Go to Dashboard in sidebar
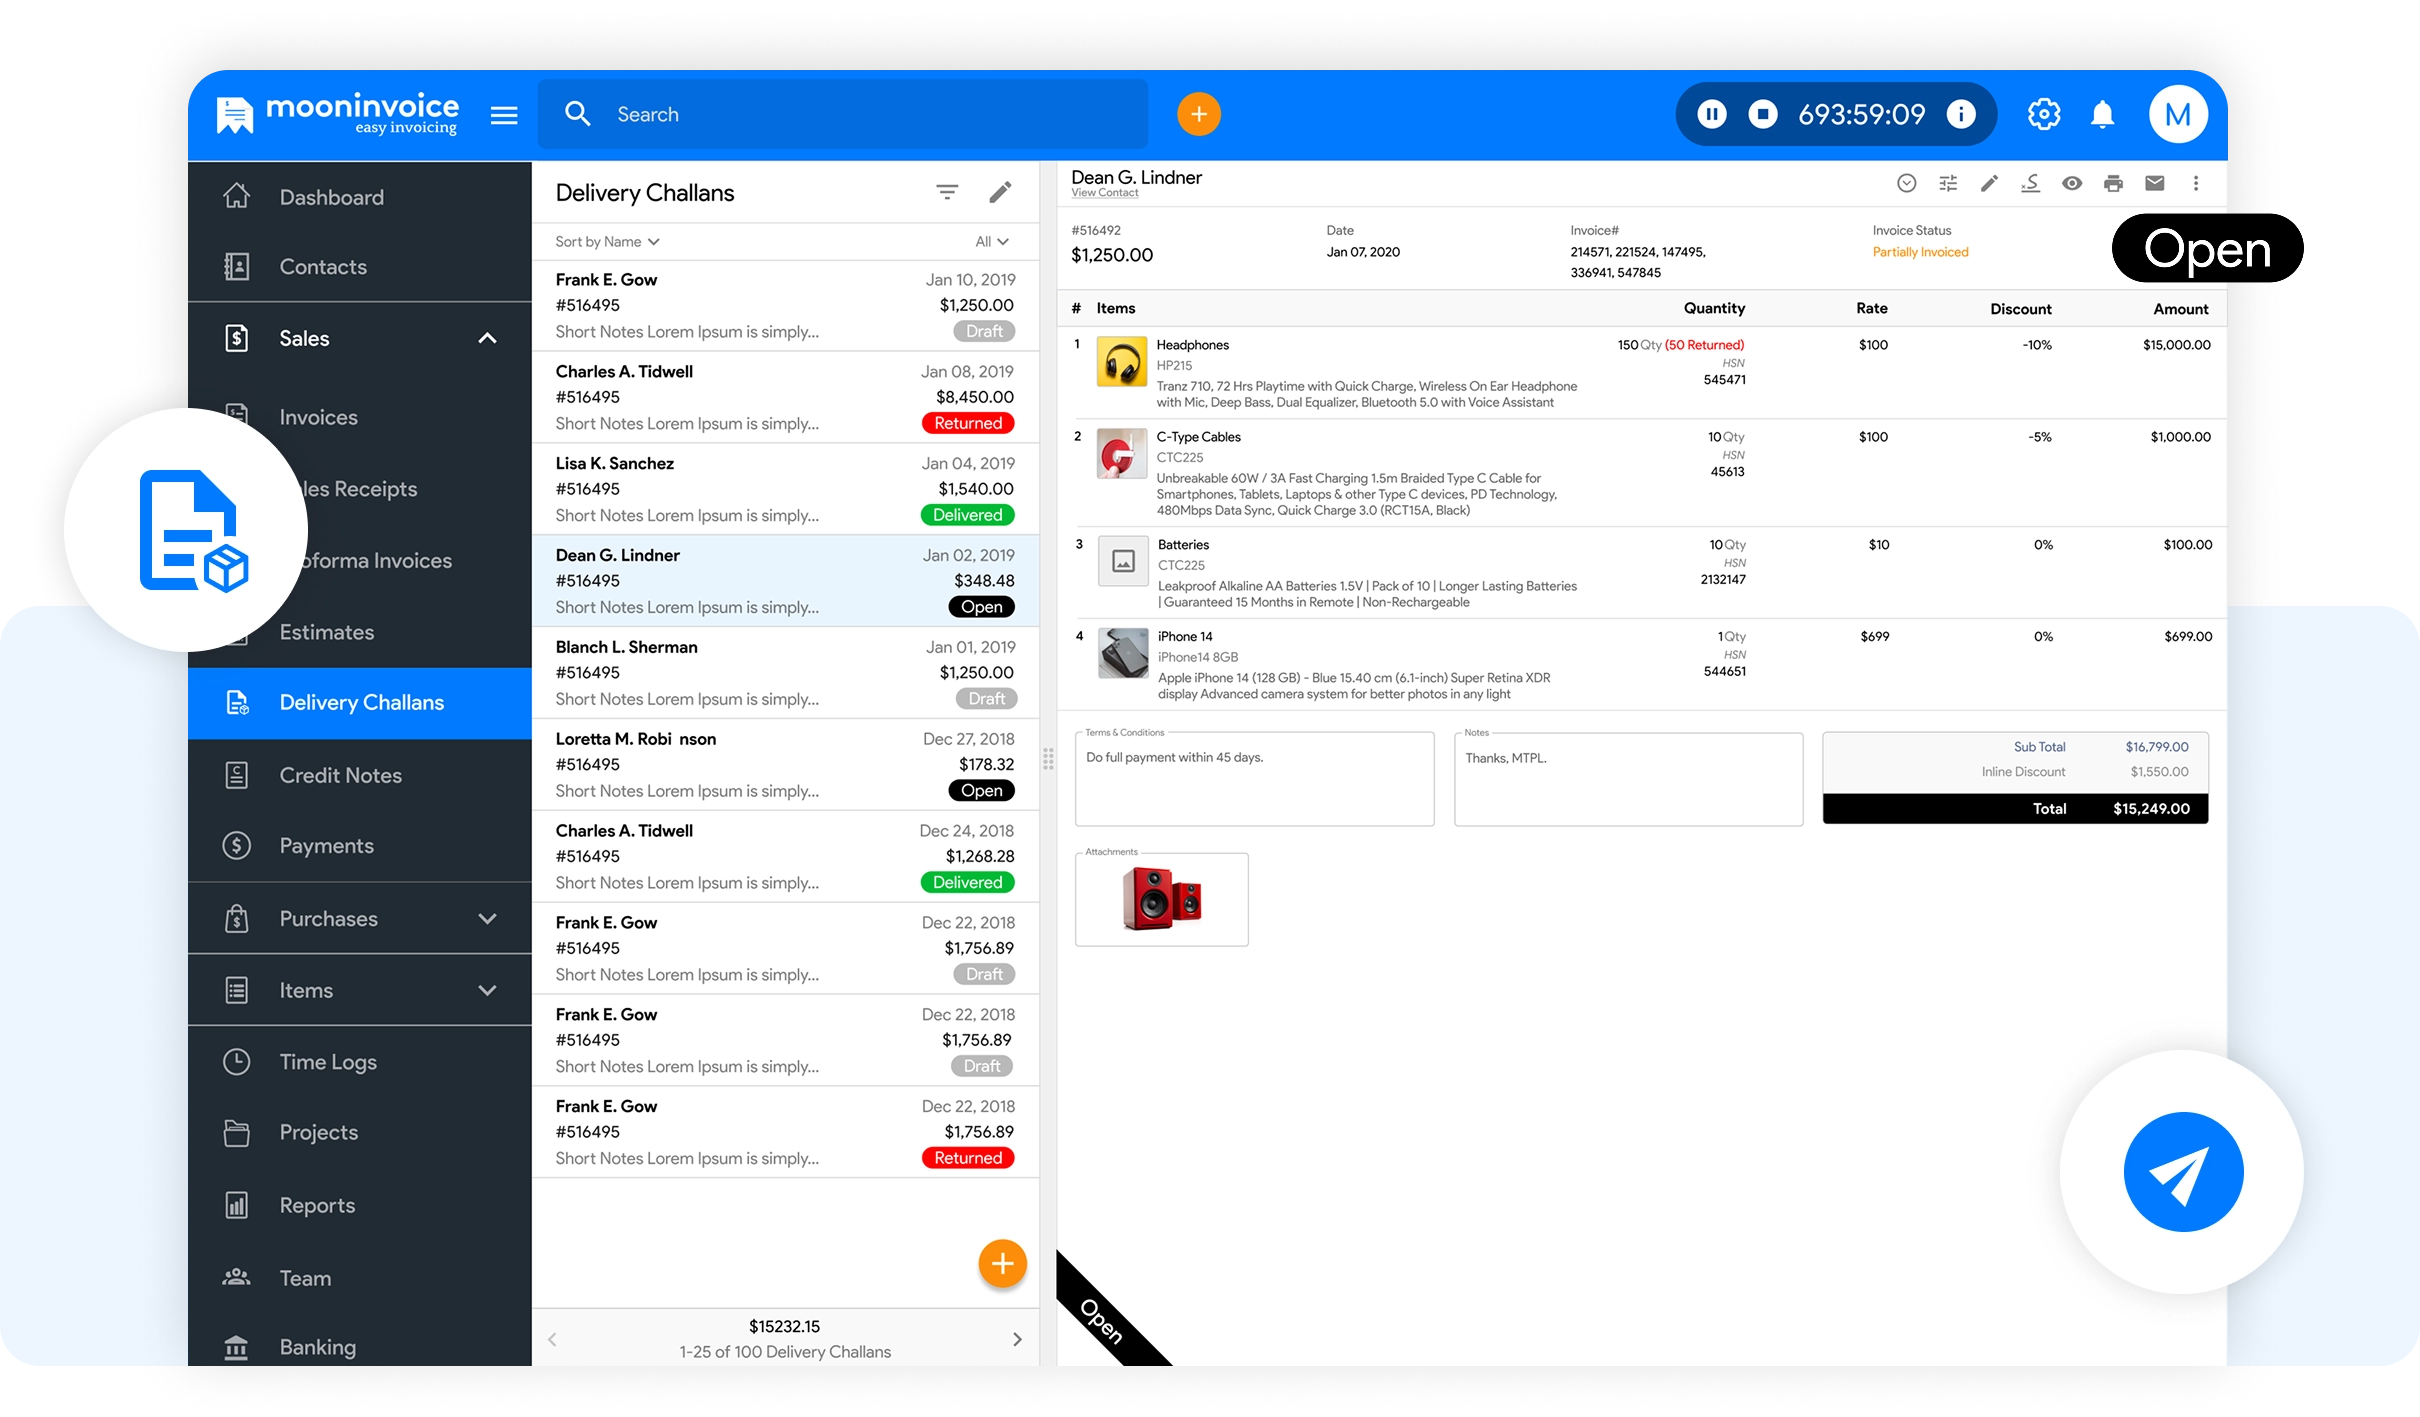The width and height of the screenshot is (2420, 1417). pos(331,197)
